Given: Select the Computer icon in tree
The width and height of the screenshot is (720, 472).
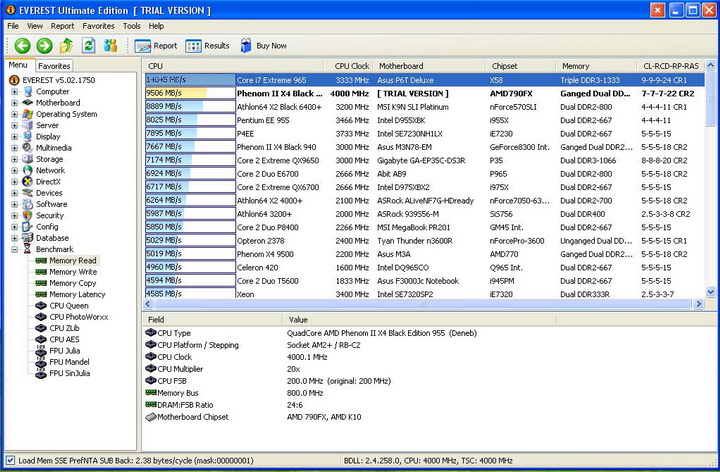Looking at the screenshot, I should [28, 91].
